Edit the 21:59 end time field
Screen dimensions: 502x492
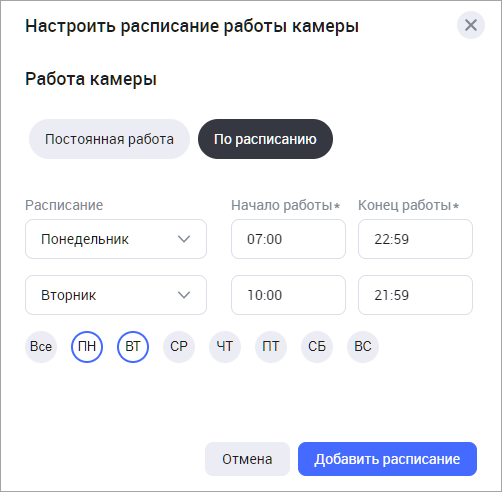[415, 295]
